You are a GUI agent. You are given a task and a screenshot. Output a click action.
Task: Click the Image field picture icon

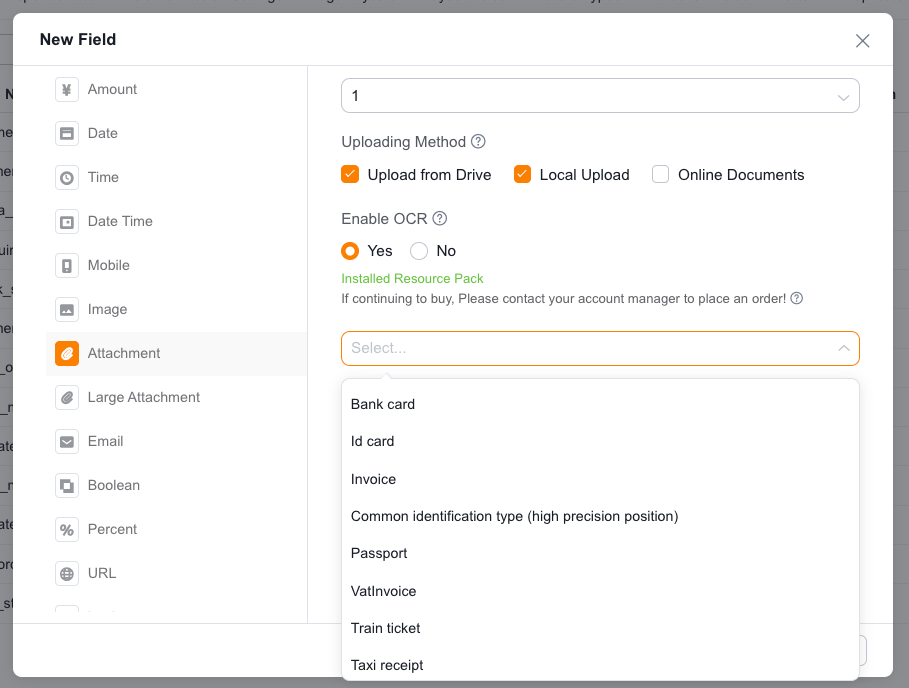[x=67, y=310]
